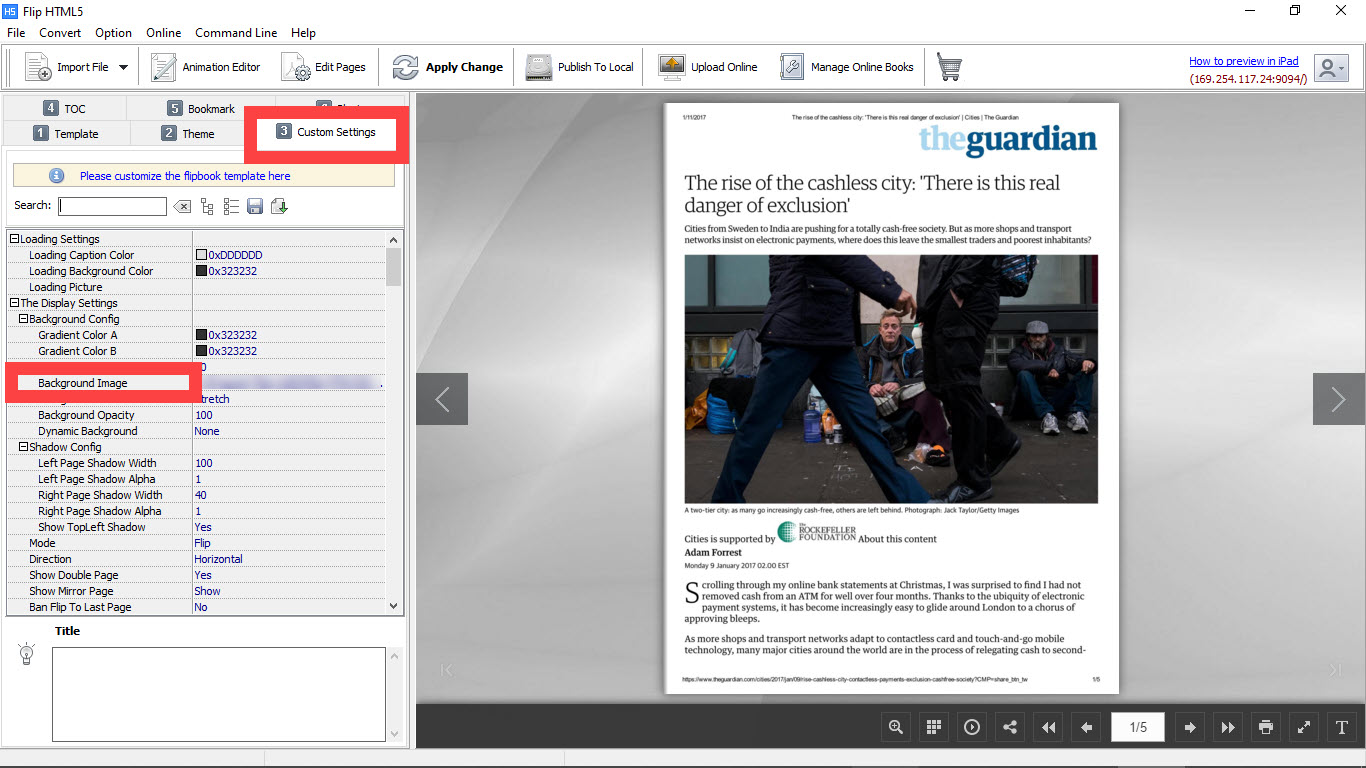Click the Dynamic Background value None
The height and width of the screenshot is (768, 1366).
(207, 431)
